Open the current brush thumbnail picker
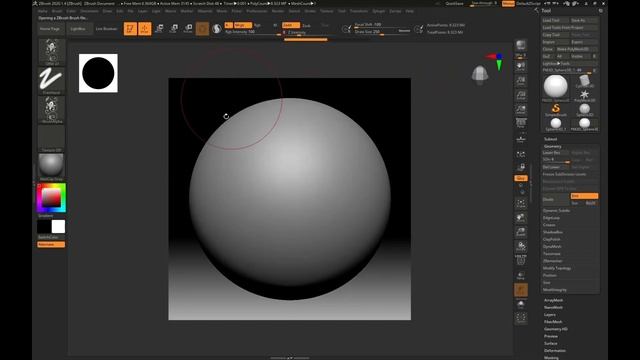 point(51,52)
